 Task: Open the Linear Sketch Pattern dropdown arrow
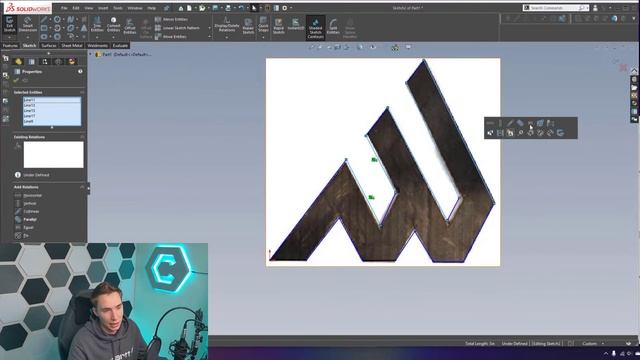point(209,28)
